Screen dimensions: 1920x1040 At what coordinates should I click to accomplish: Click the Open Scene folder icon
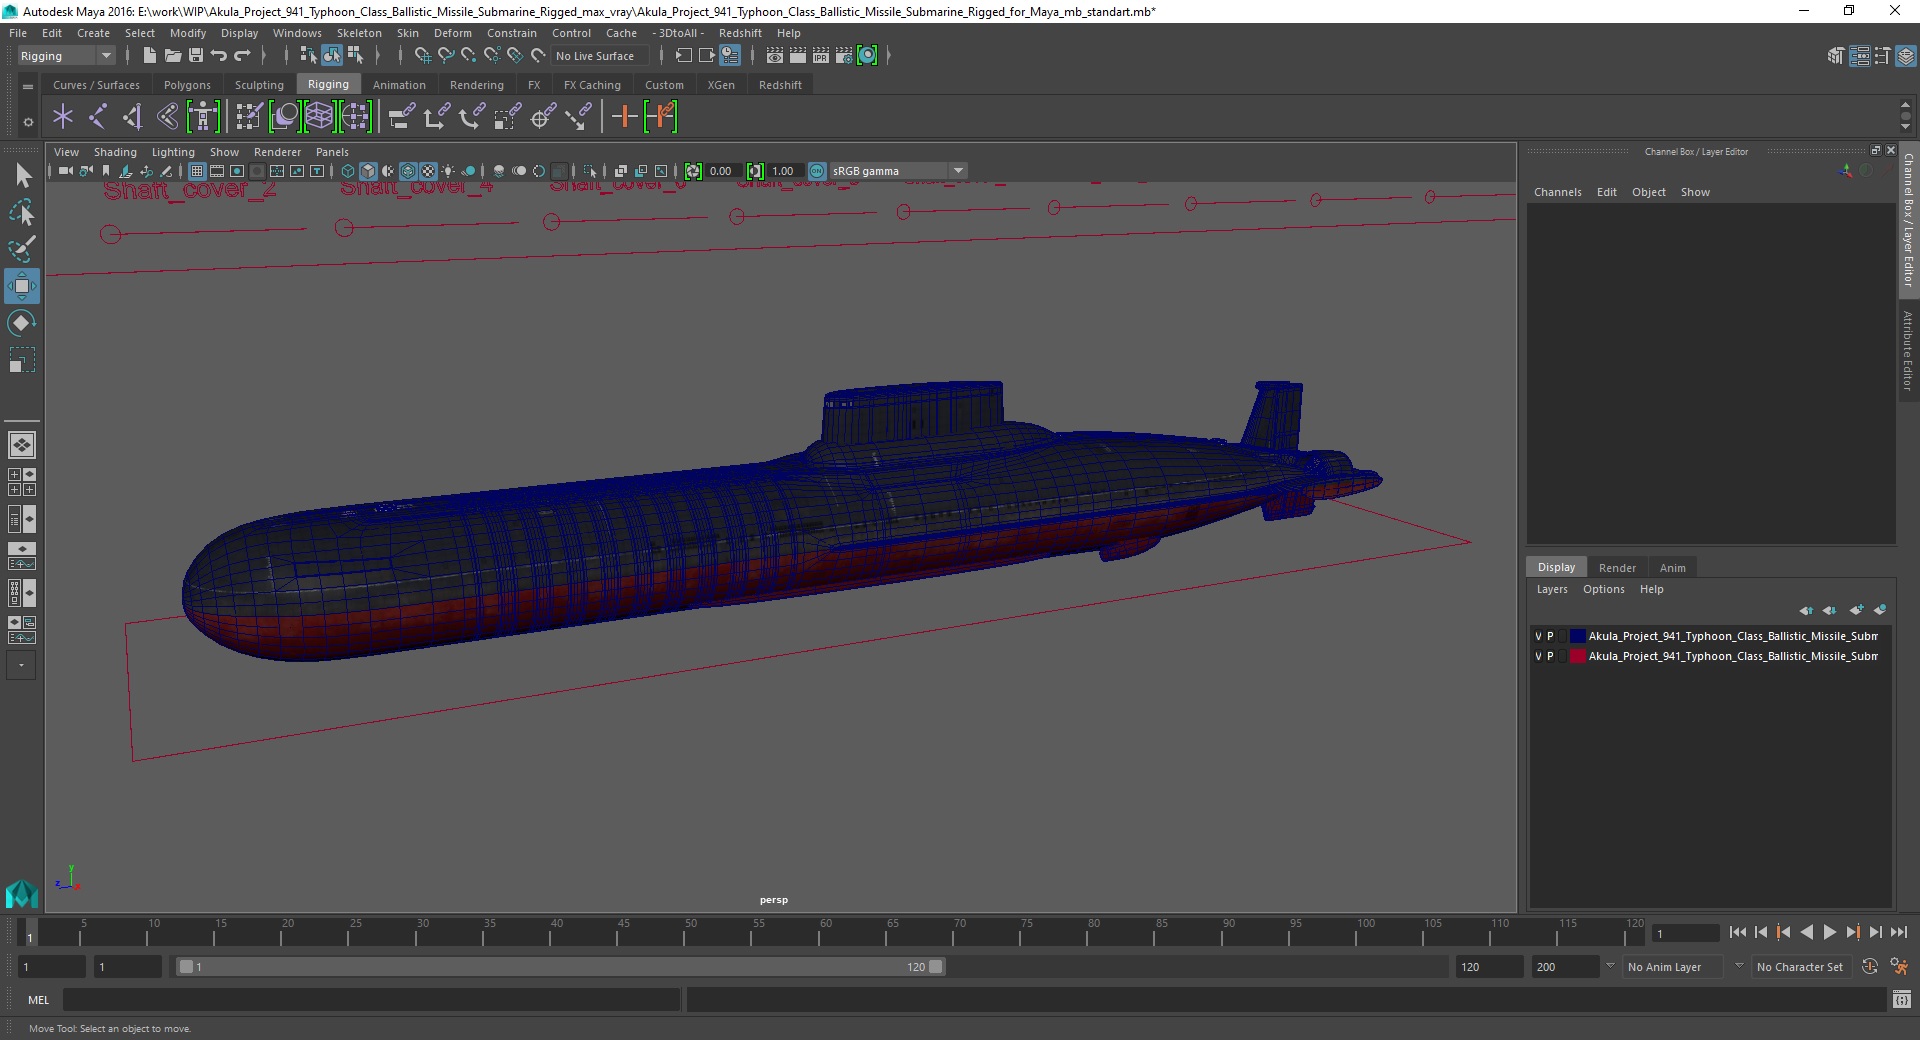(x=172, y=56)
